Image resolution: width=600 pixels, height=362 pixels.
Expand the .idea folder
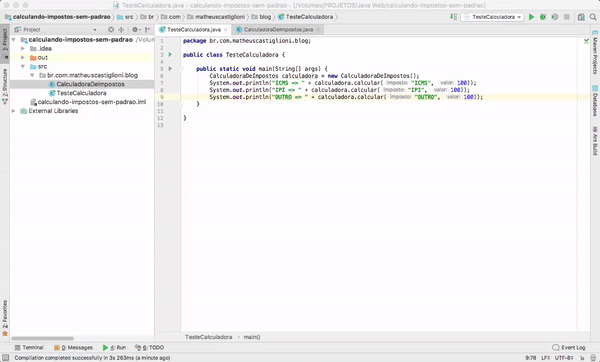tap(23, 49)
